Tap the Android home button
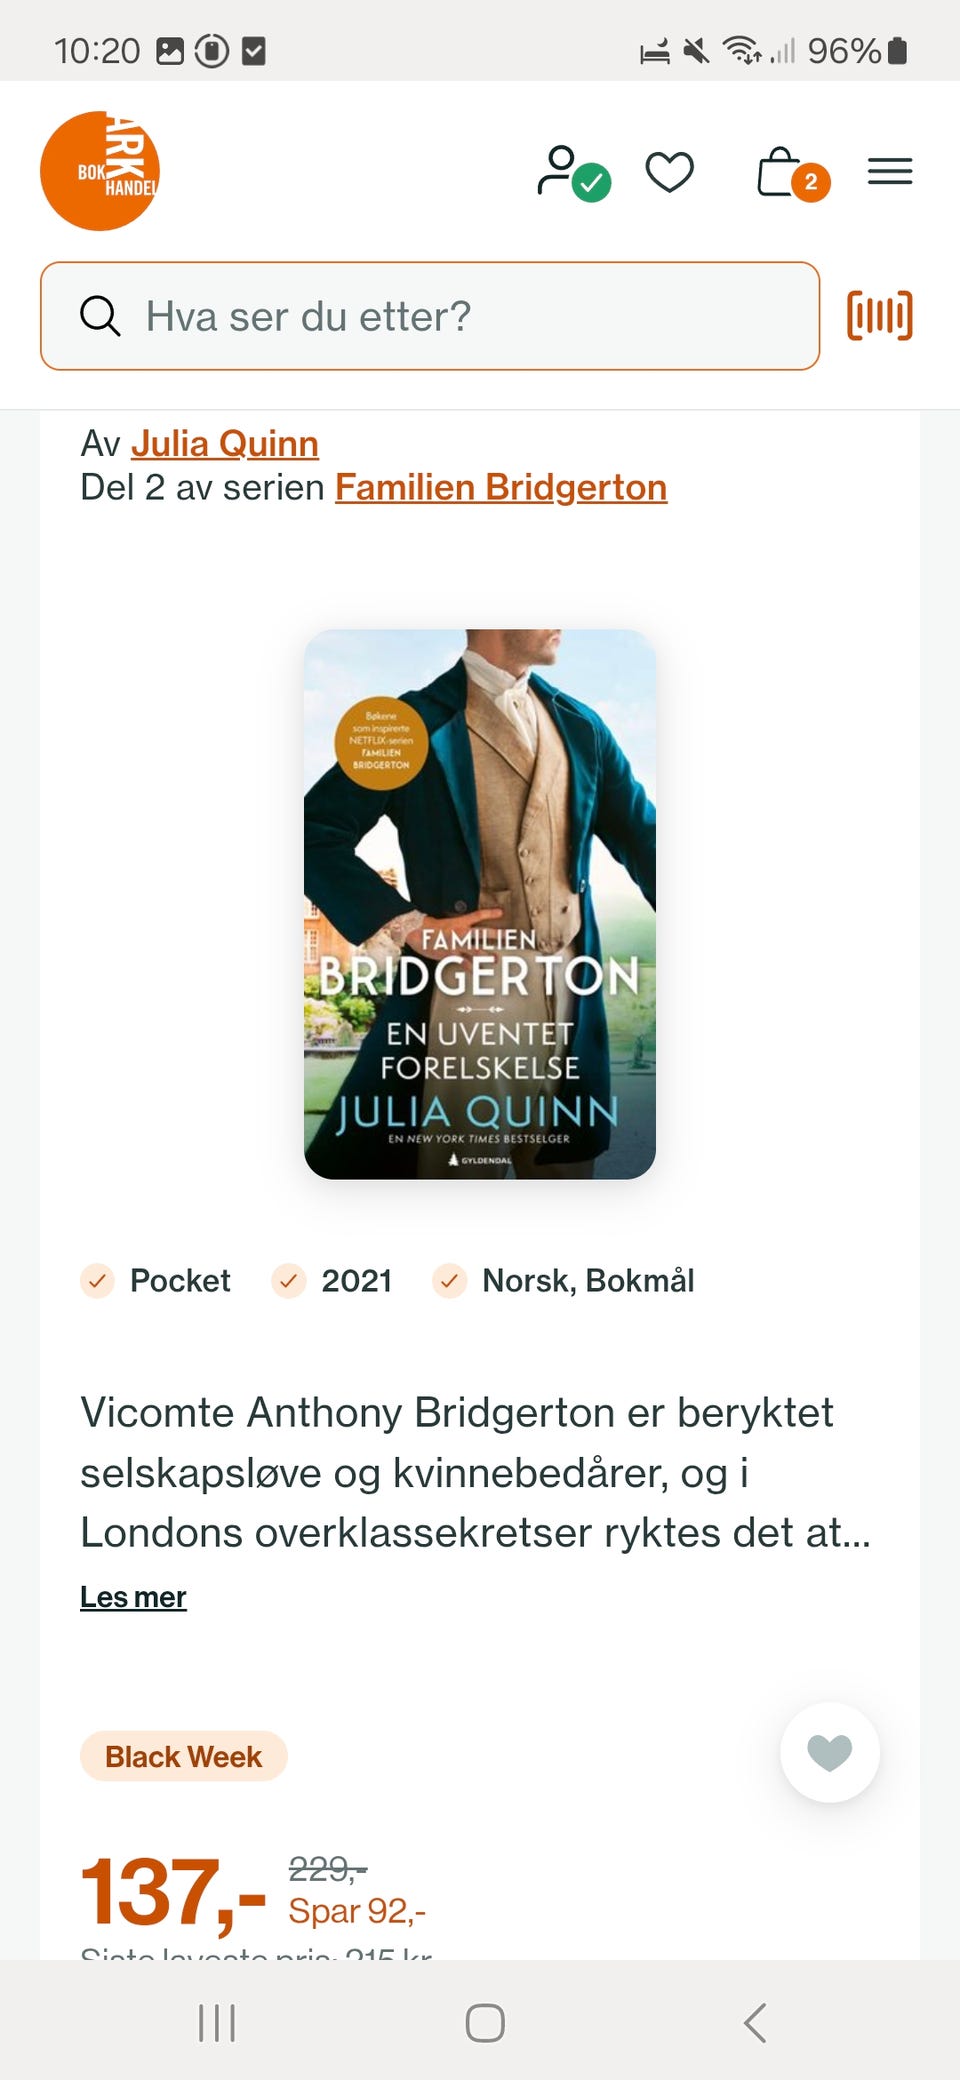960x2080 pixels. click(x=485, y=2023)
